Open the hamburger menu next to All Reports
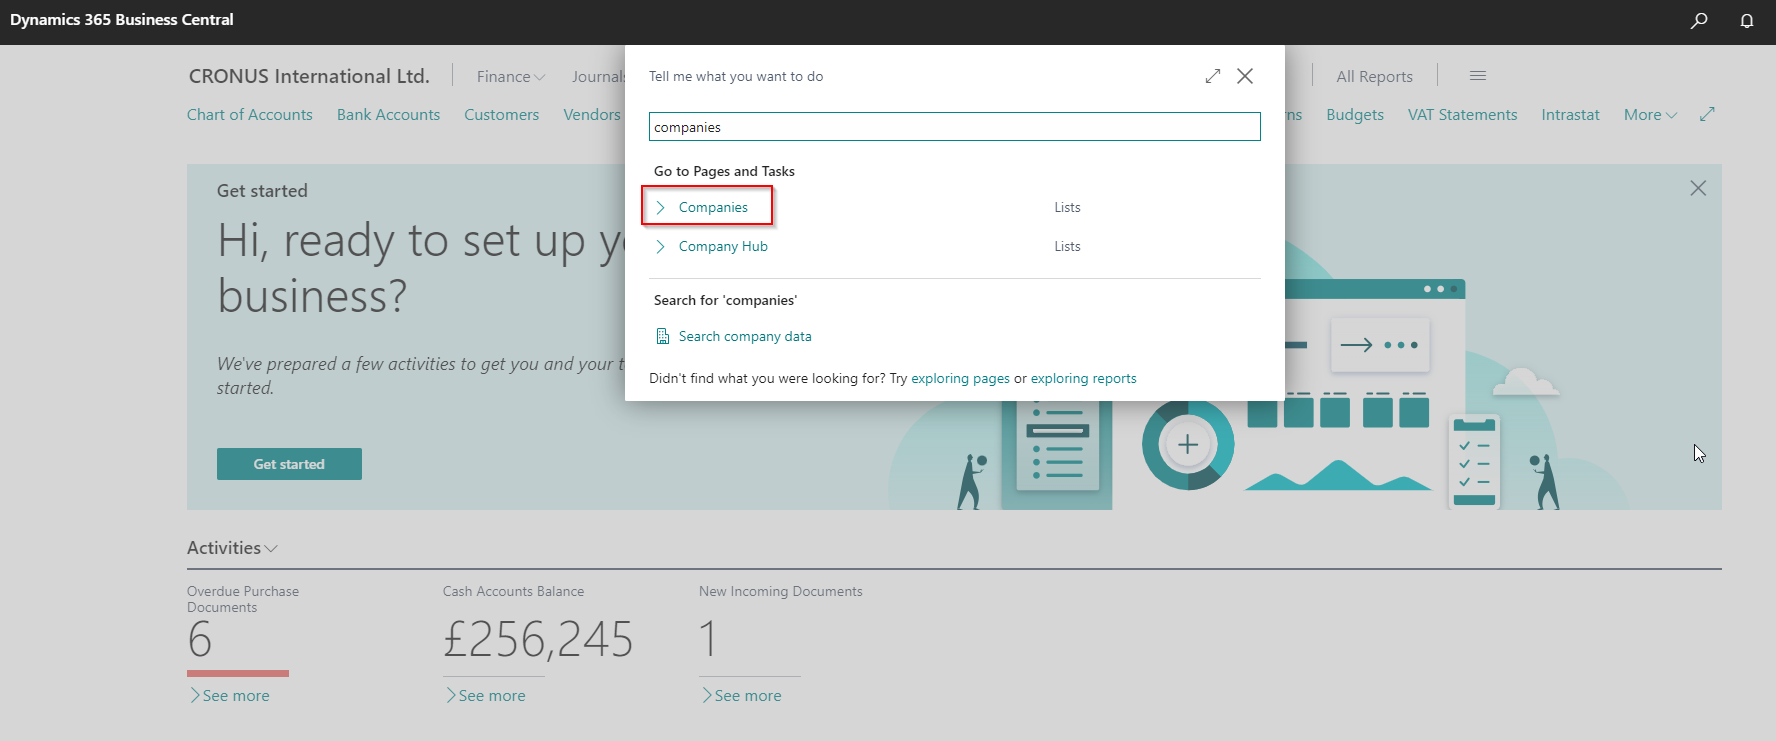Screen dimensions: 1776x741 click(x=1478, y=76)
